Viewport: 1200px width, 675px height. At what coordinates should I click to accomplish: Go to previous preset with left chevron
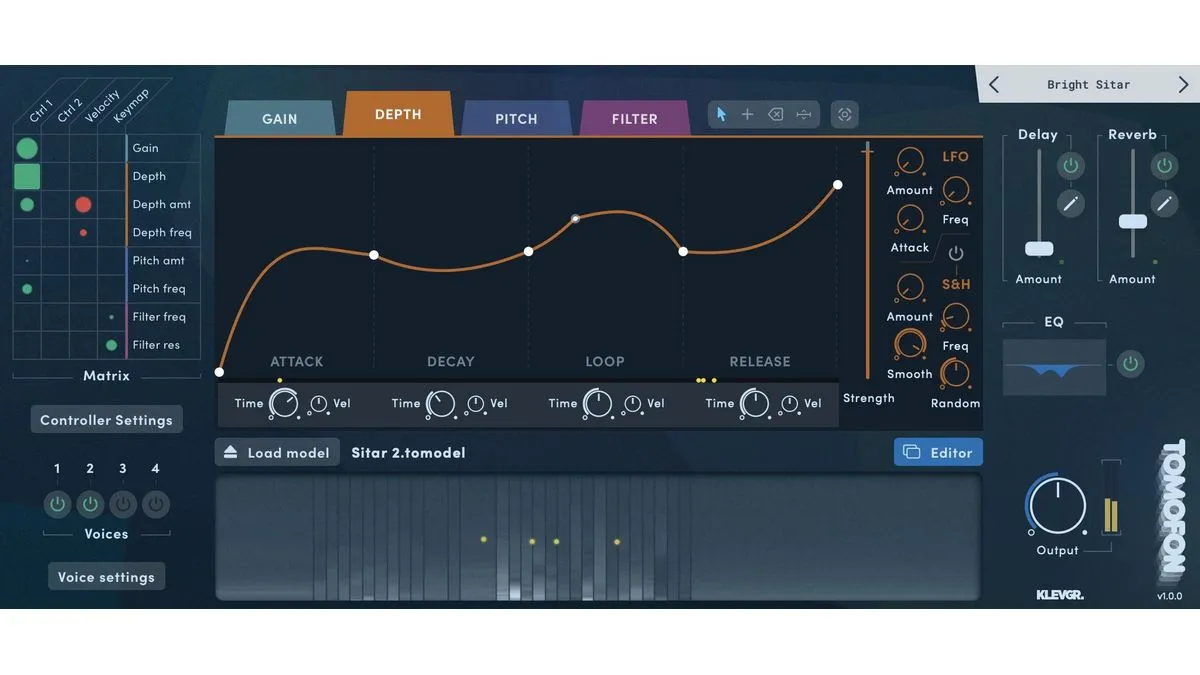(994, 85)
